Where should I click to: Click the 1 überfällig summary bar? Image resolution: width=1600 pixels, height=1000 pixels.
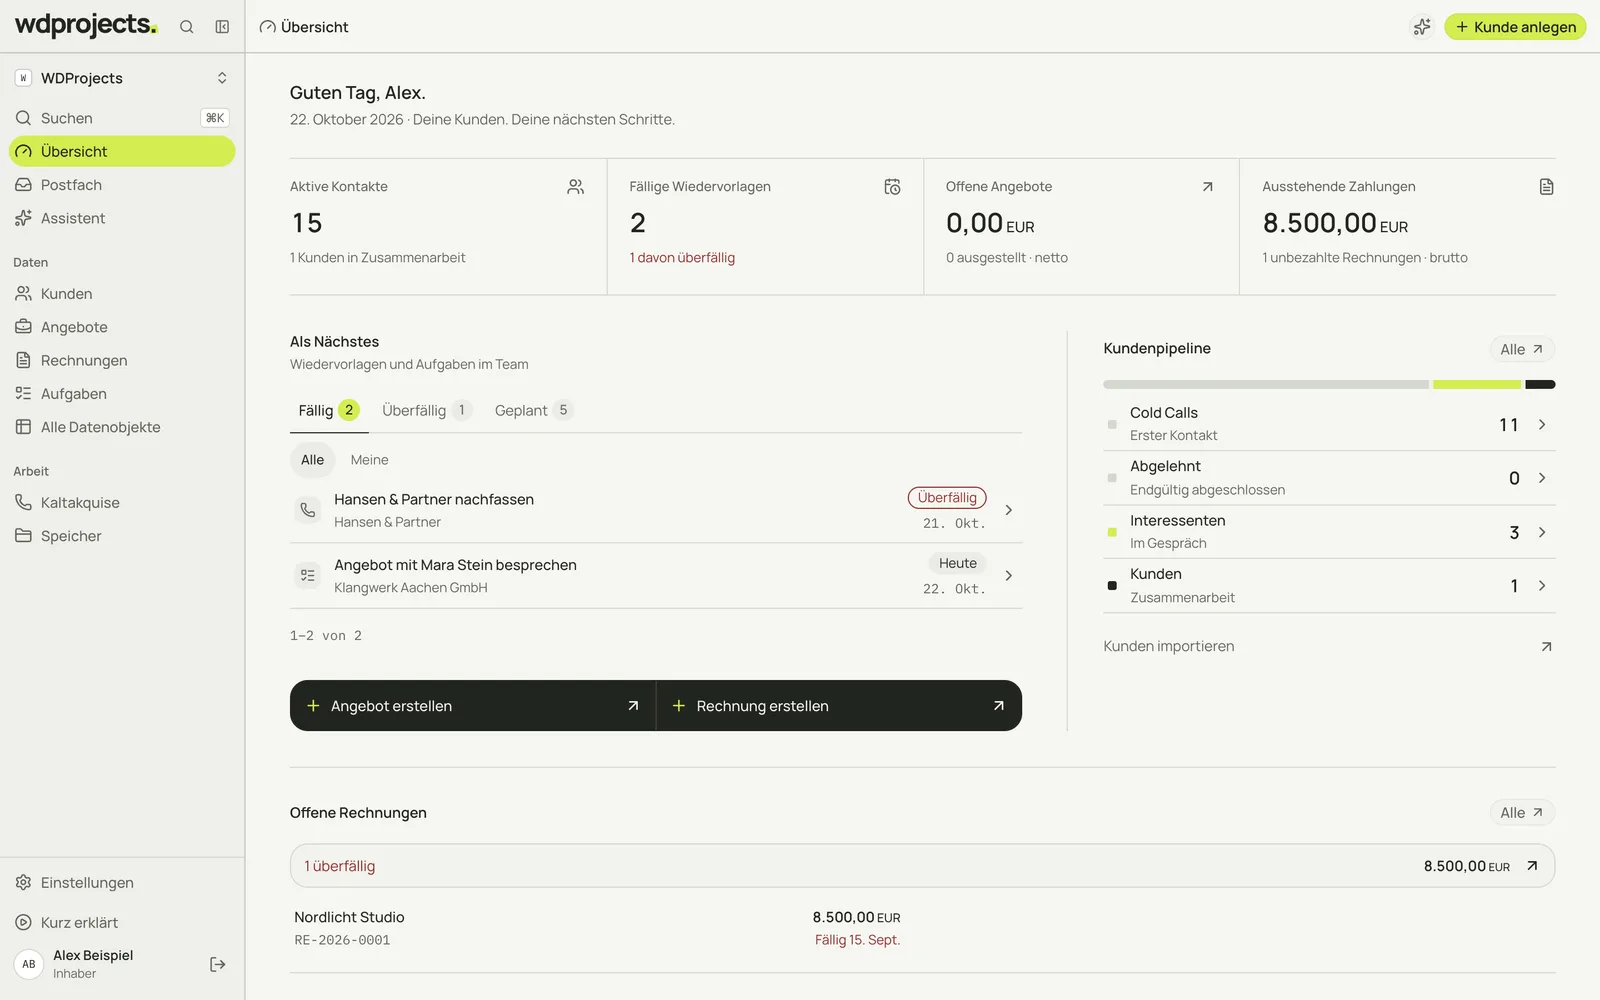coord(922,866)
